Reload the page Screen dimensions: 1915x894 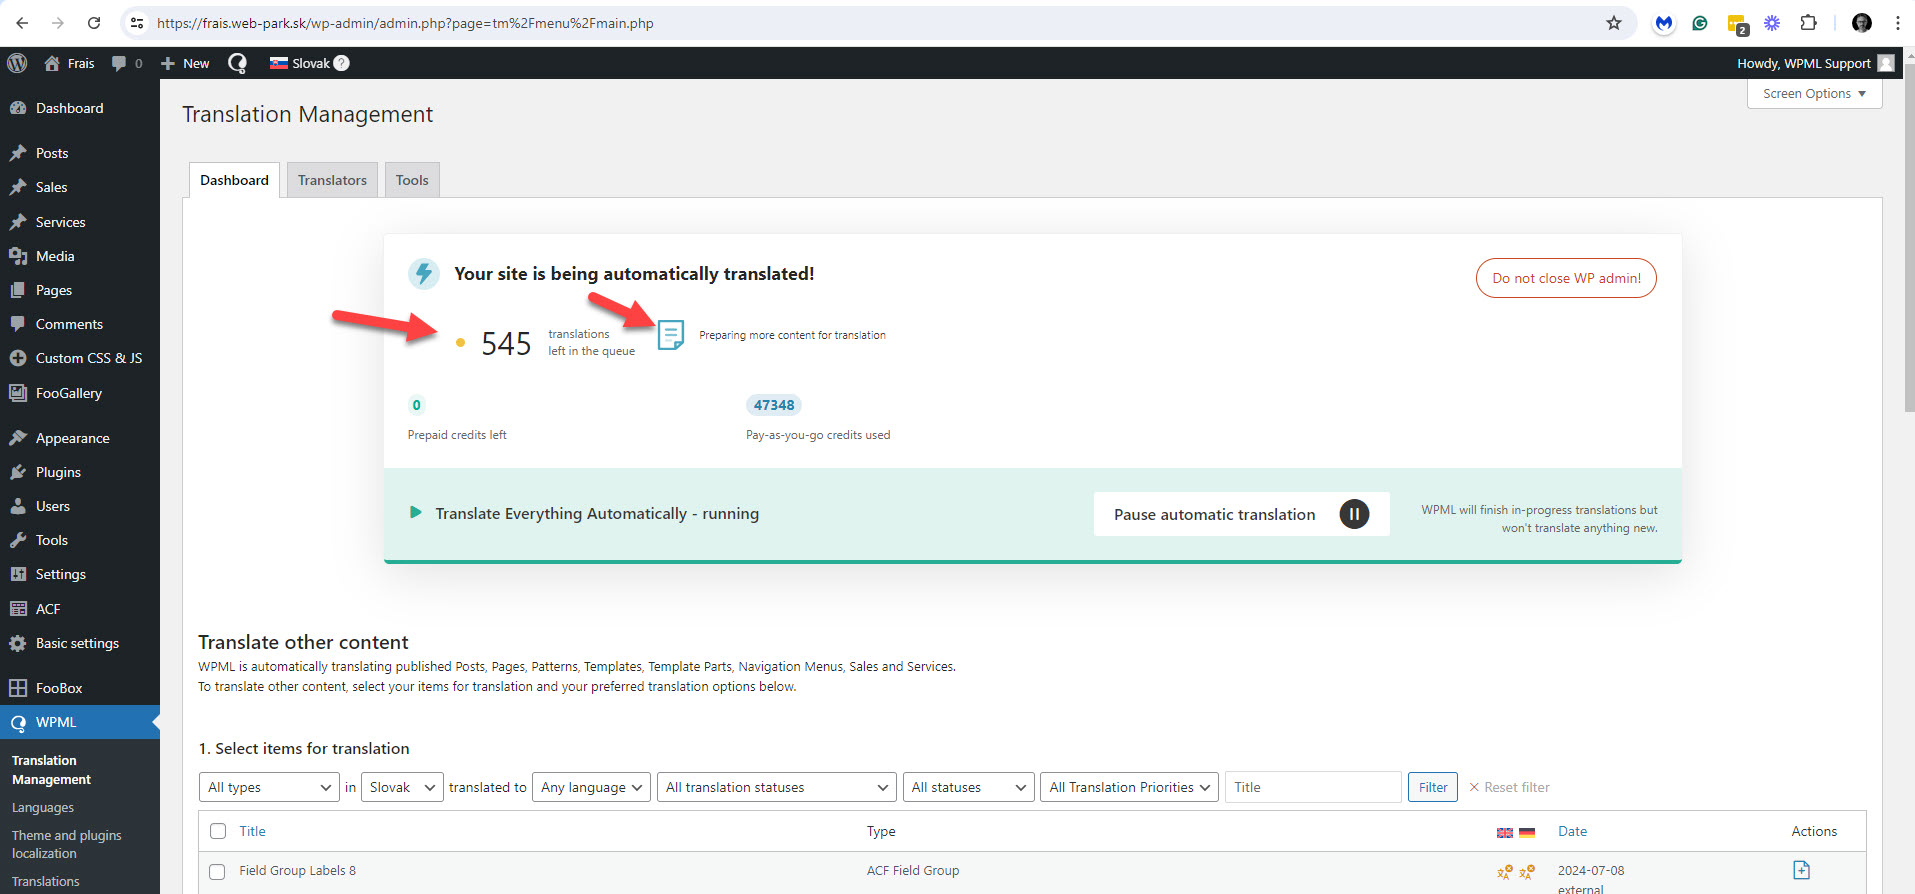pyautogui.click(x=94, y=23)
